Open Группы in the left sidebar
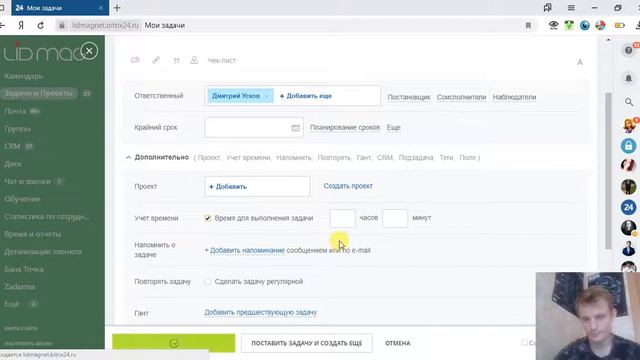 click(x=18, y=129)
